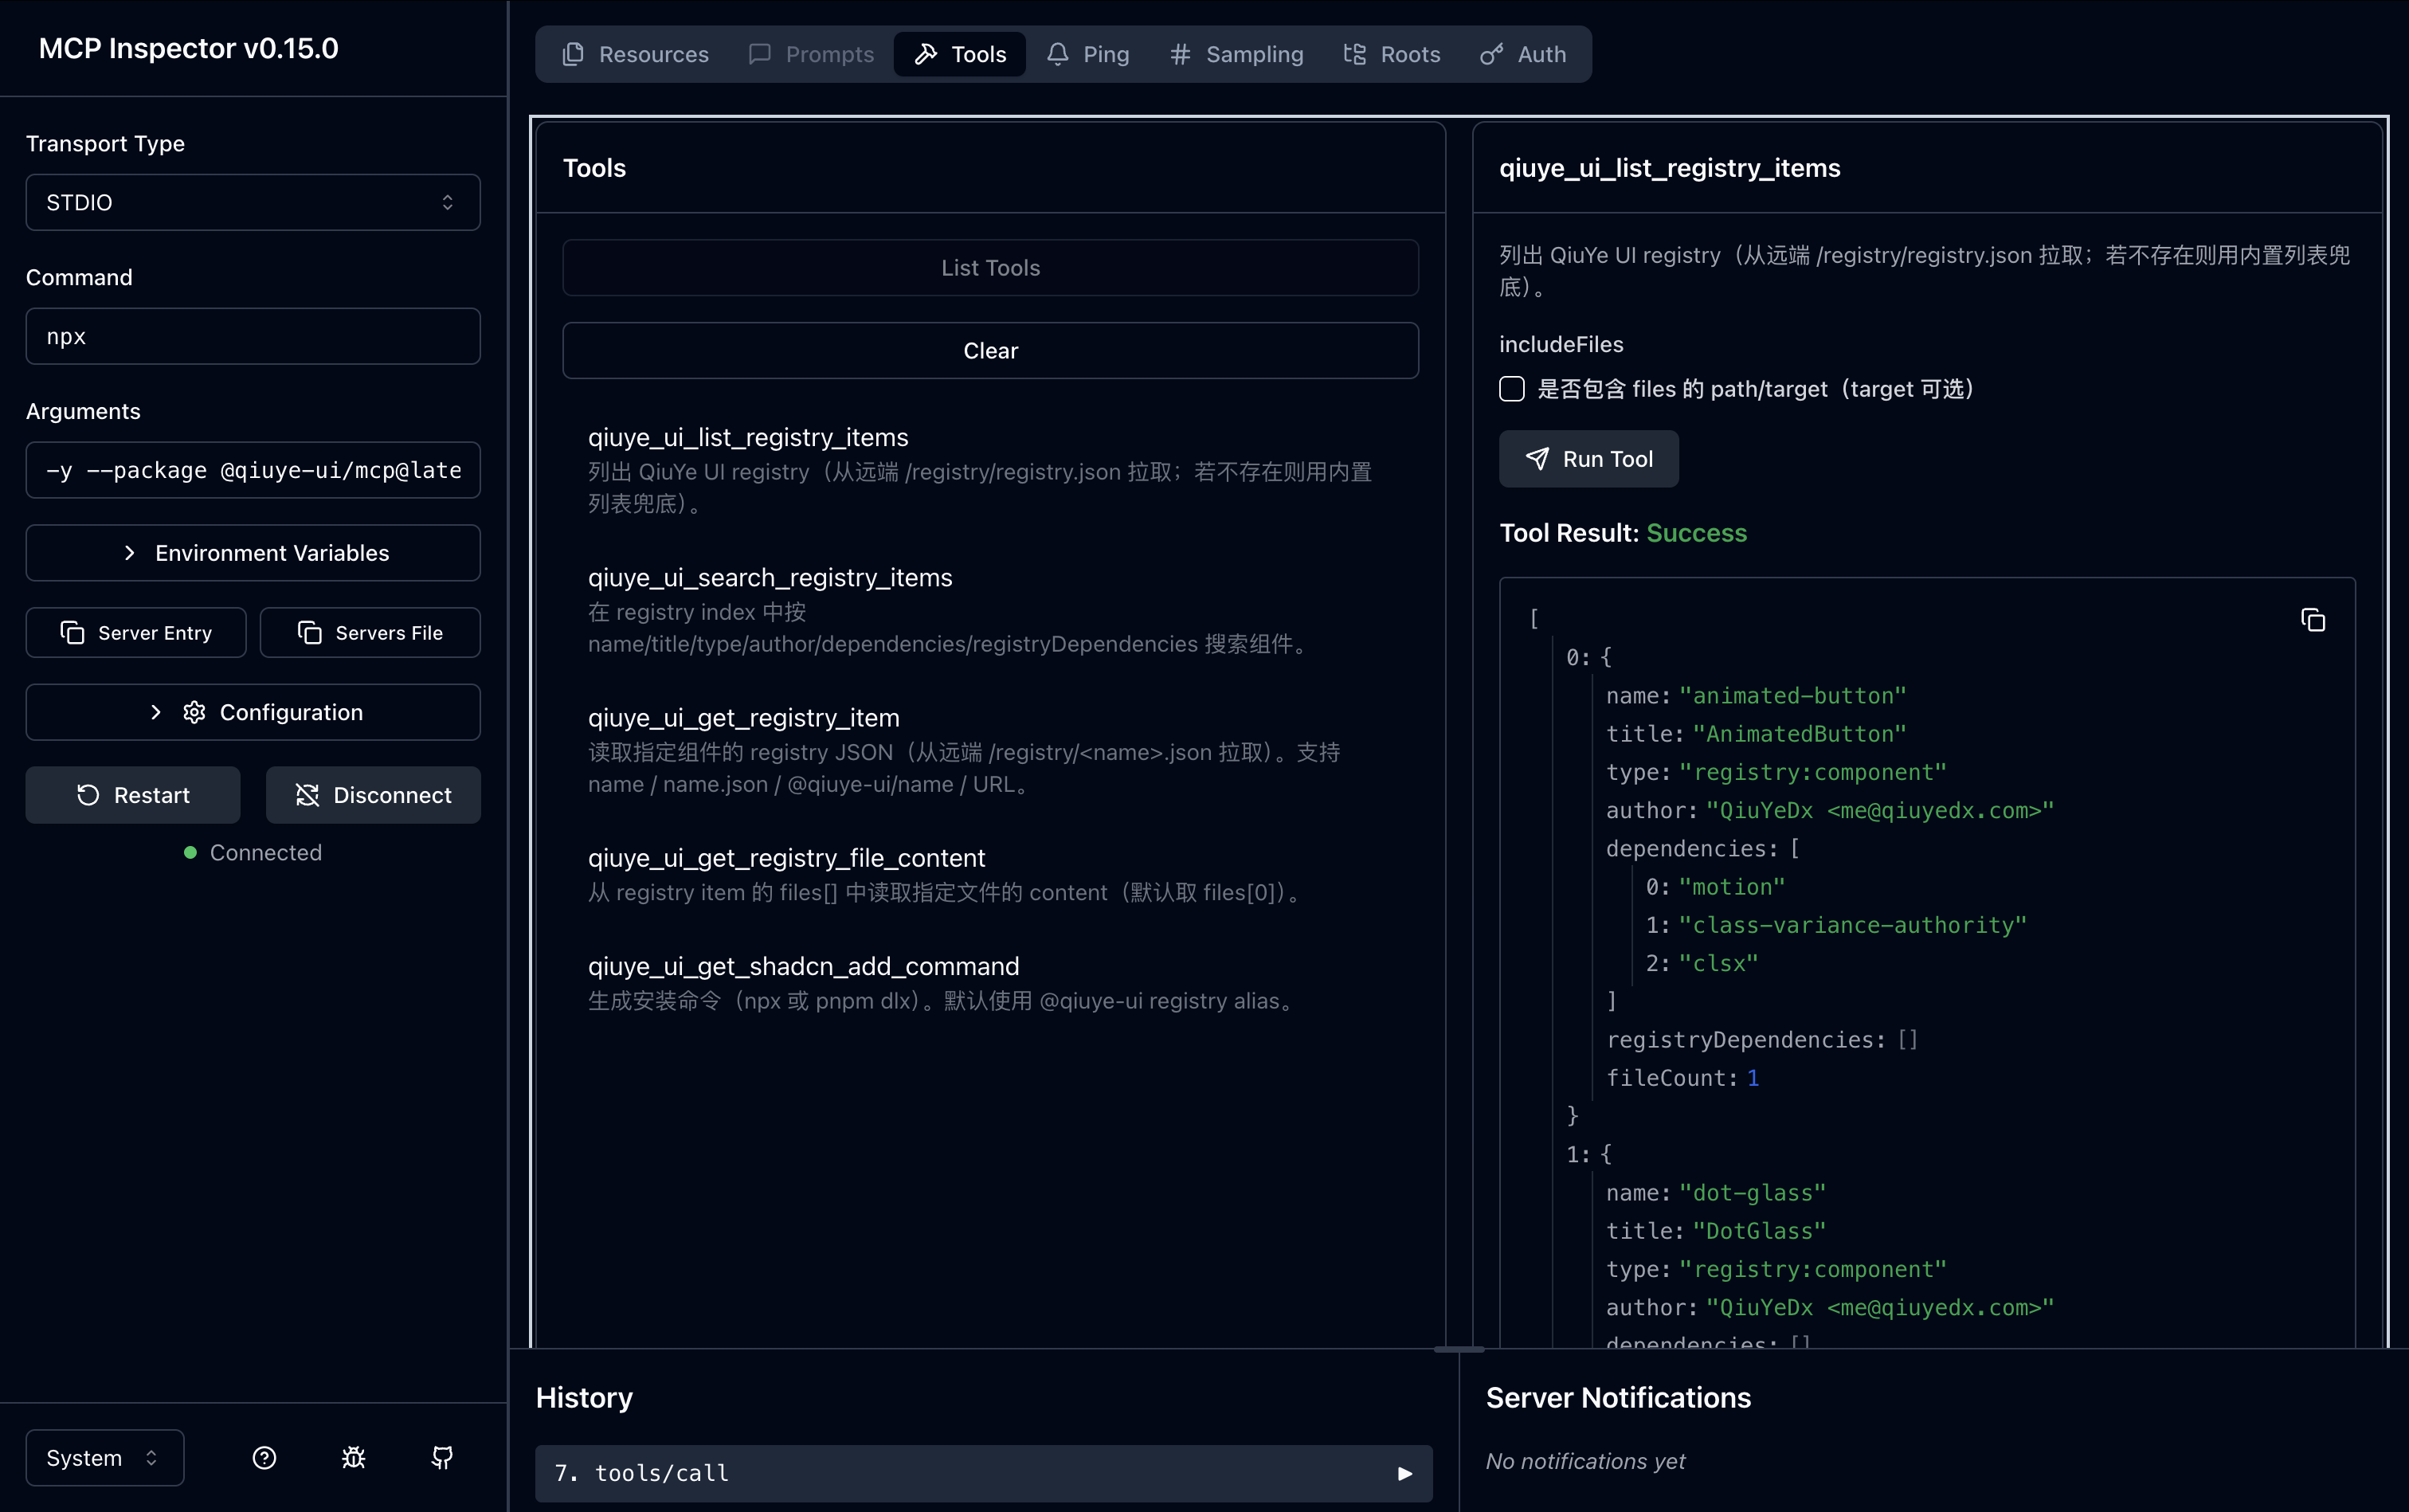Expand the tools/call history entry
Screen dimensions: 2409x1512
pyautogui.click(x=983, y=1473)
